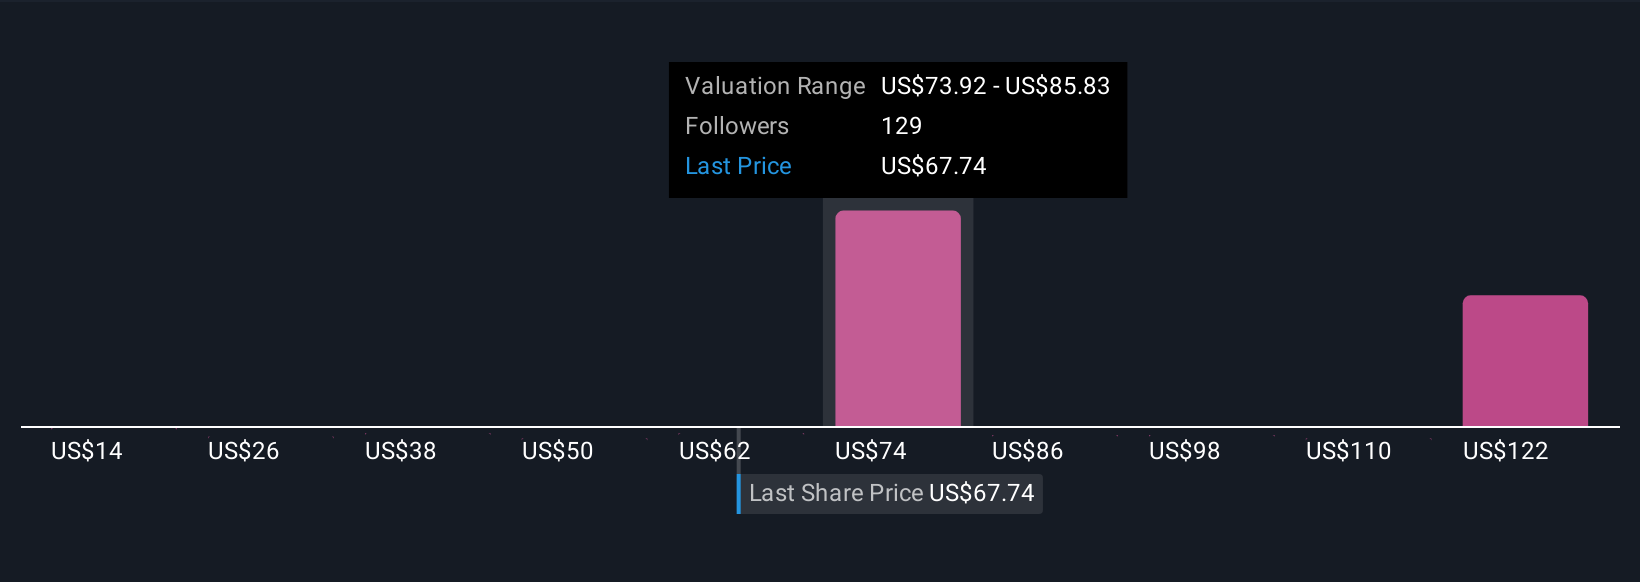Click the Followers count 129 in tooltip

tap(902, 126)
